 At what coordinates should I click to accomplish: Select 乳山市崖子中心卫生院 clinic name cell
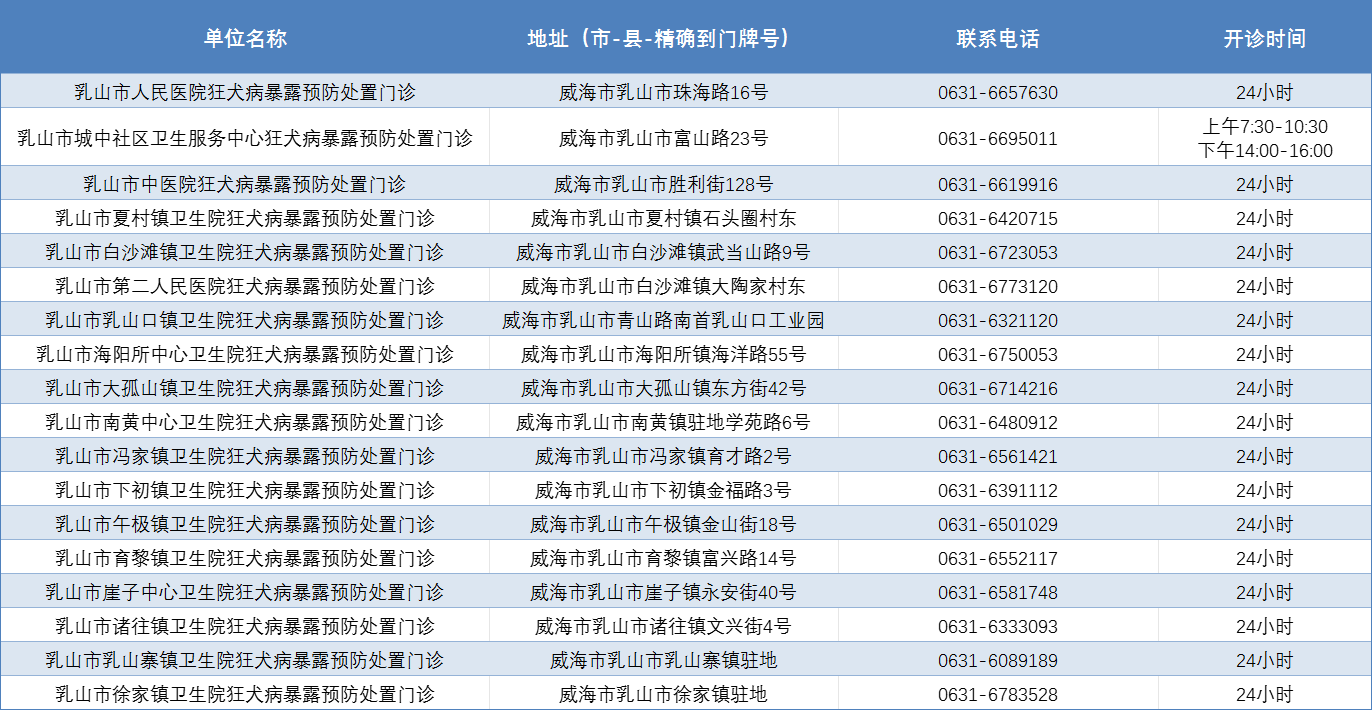(x=245, y=592)
